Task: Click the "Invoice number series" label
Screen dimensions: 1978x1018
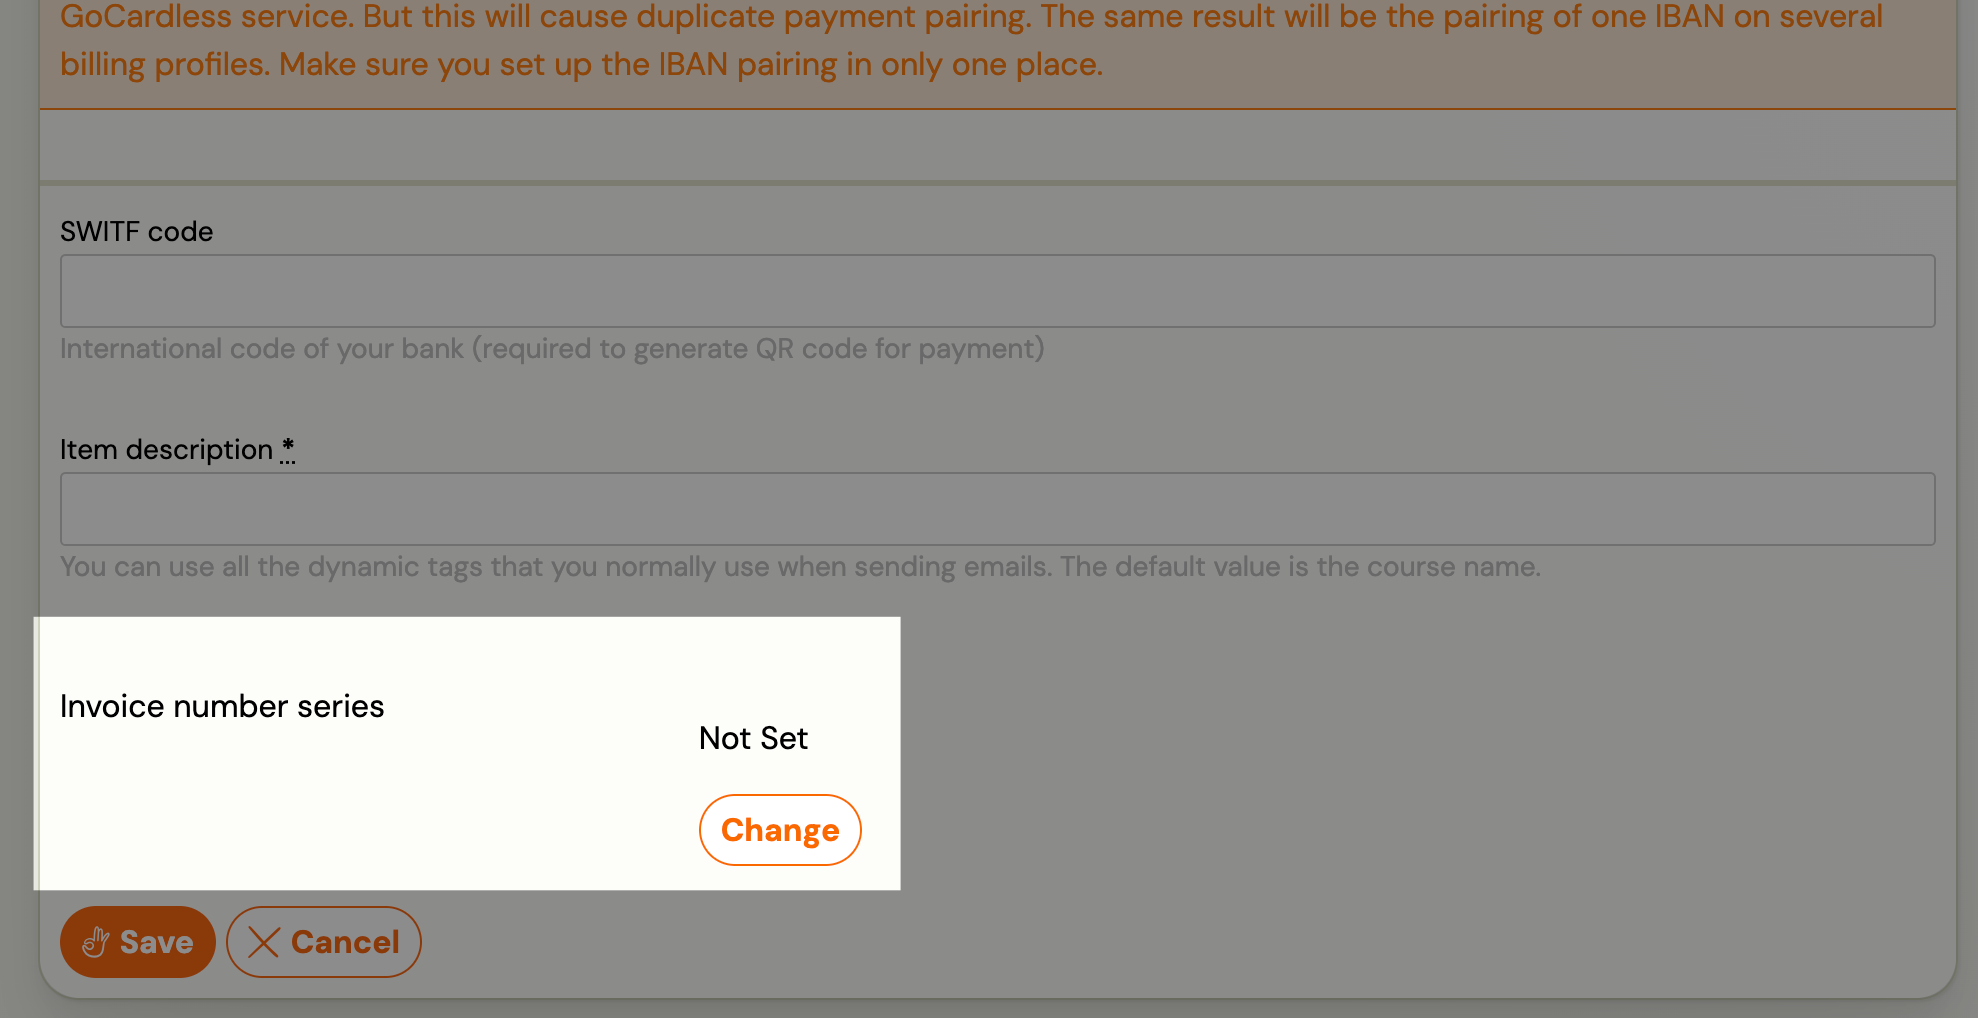Action: click(222, 706)
